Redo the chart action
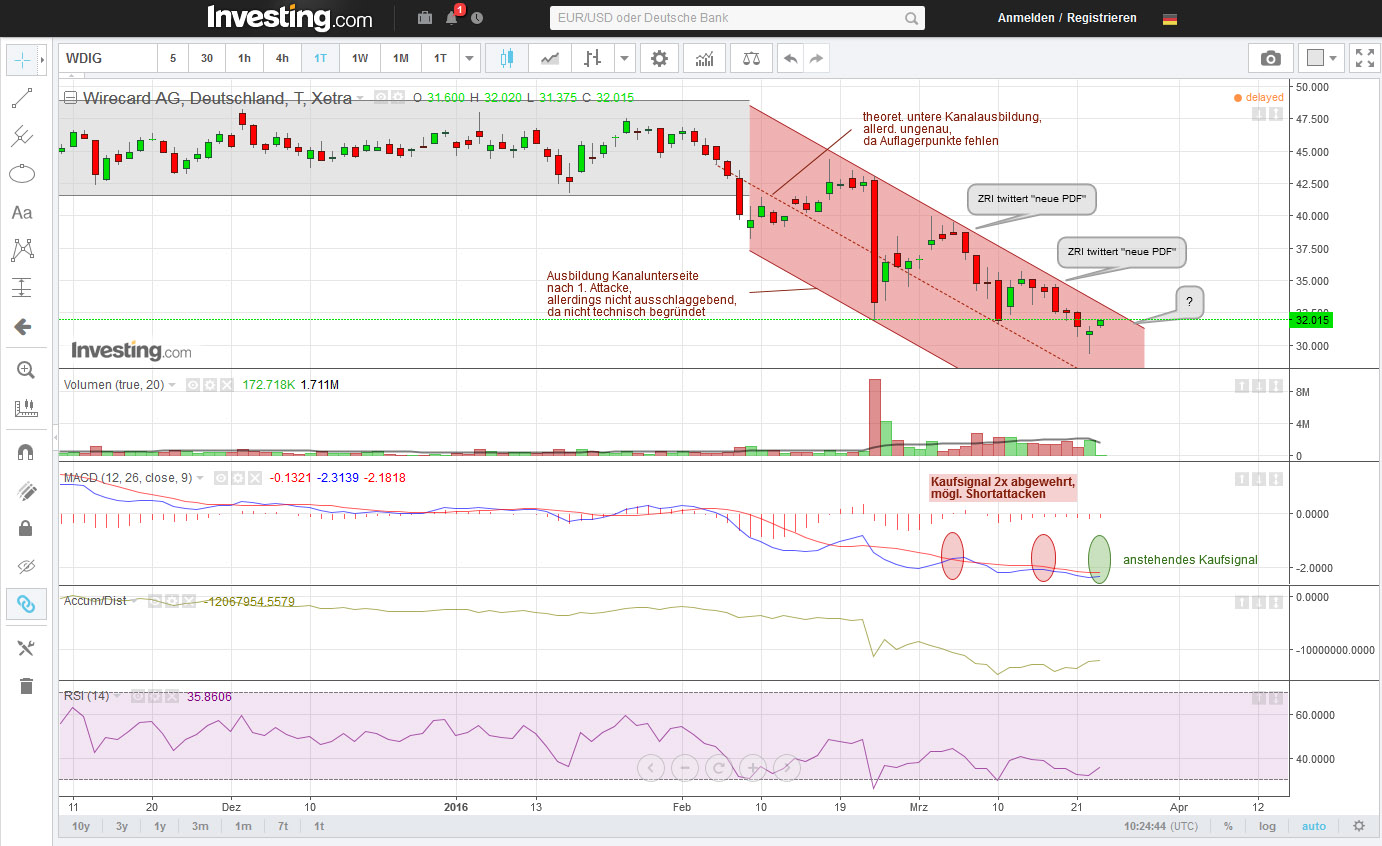The height and width of the screenshot is (846, 1382). click(x=817, y=58)
